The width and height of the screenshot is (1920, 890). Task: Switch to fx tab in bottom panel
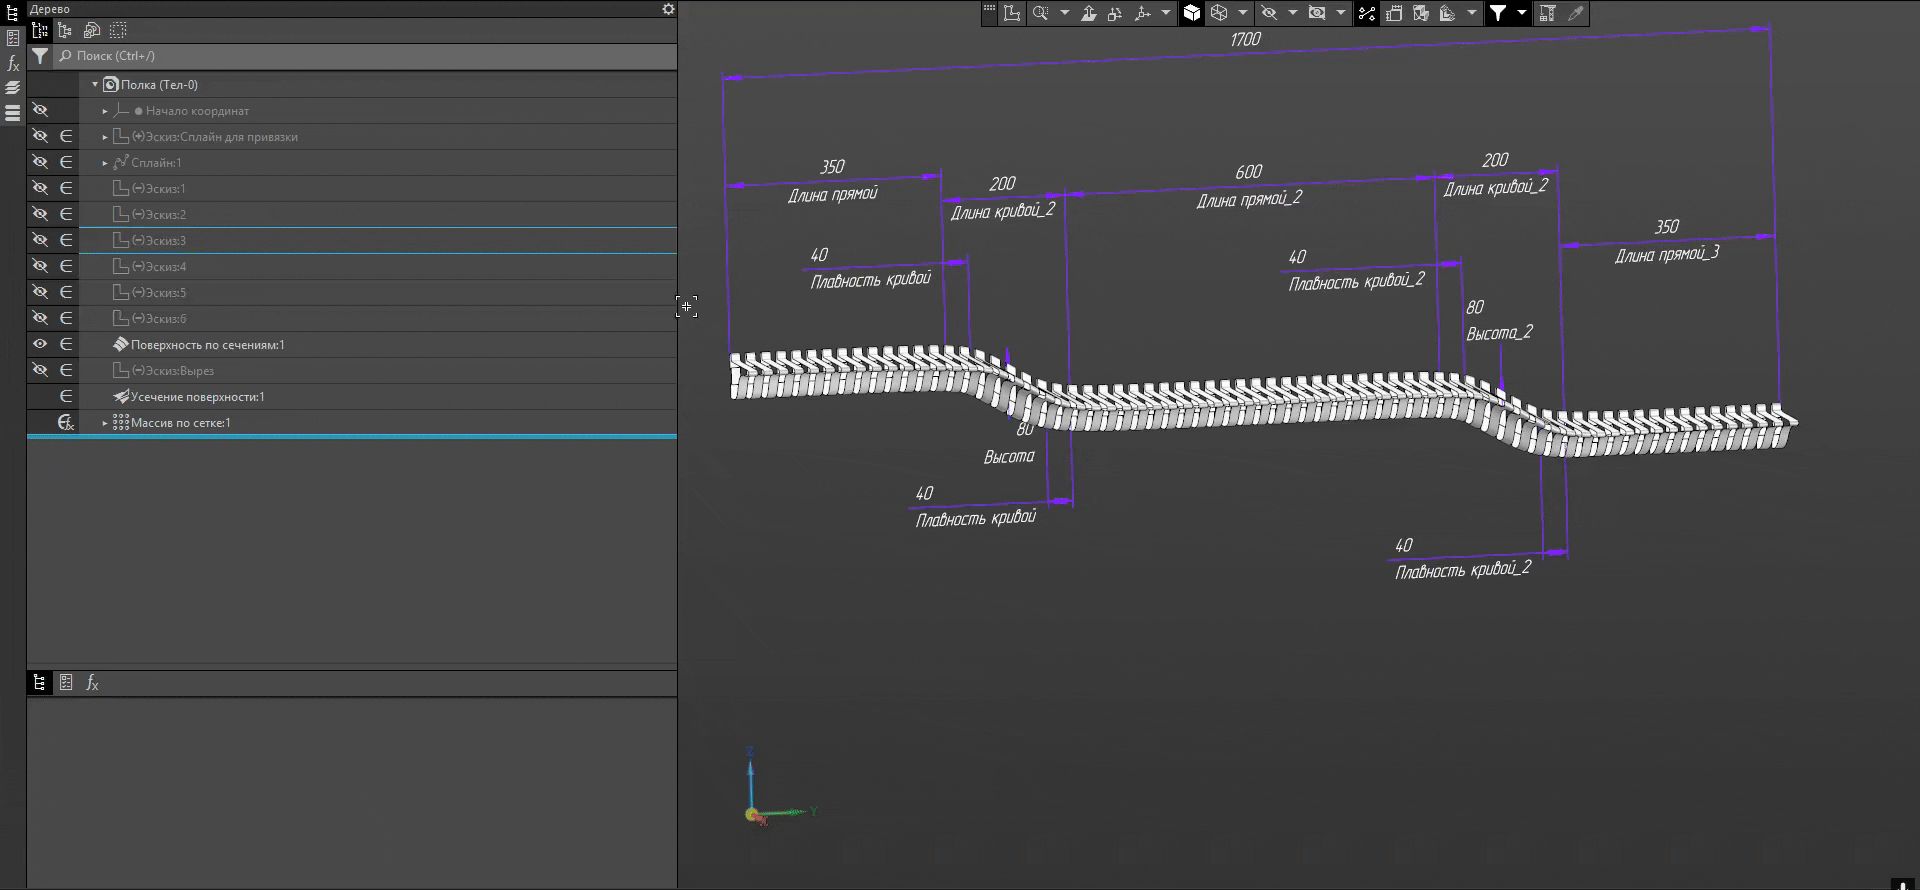(92, 682)
